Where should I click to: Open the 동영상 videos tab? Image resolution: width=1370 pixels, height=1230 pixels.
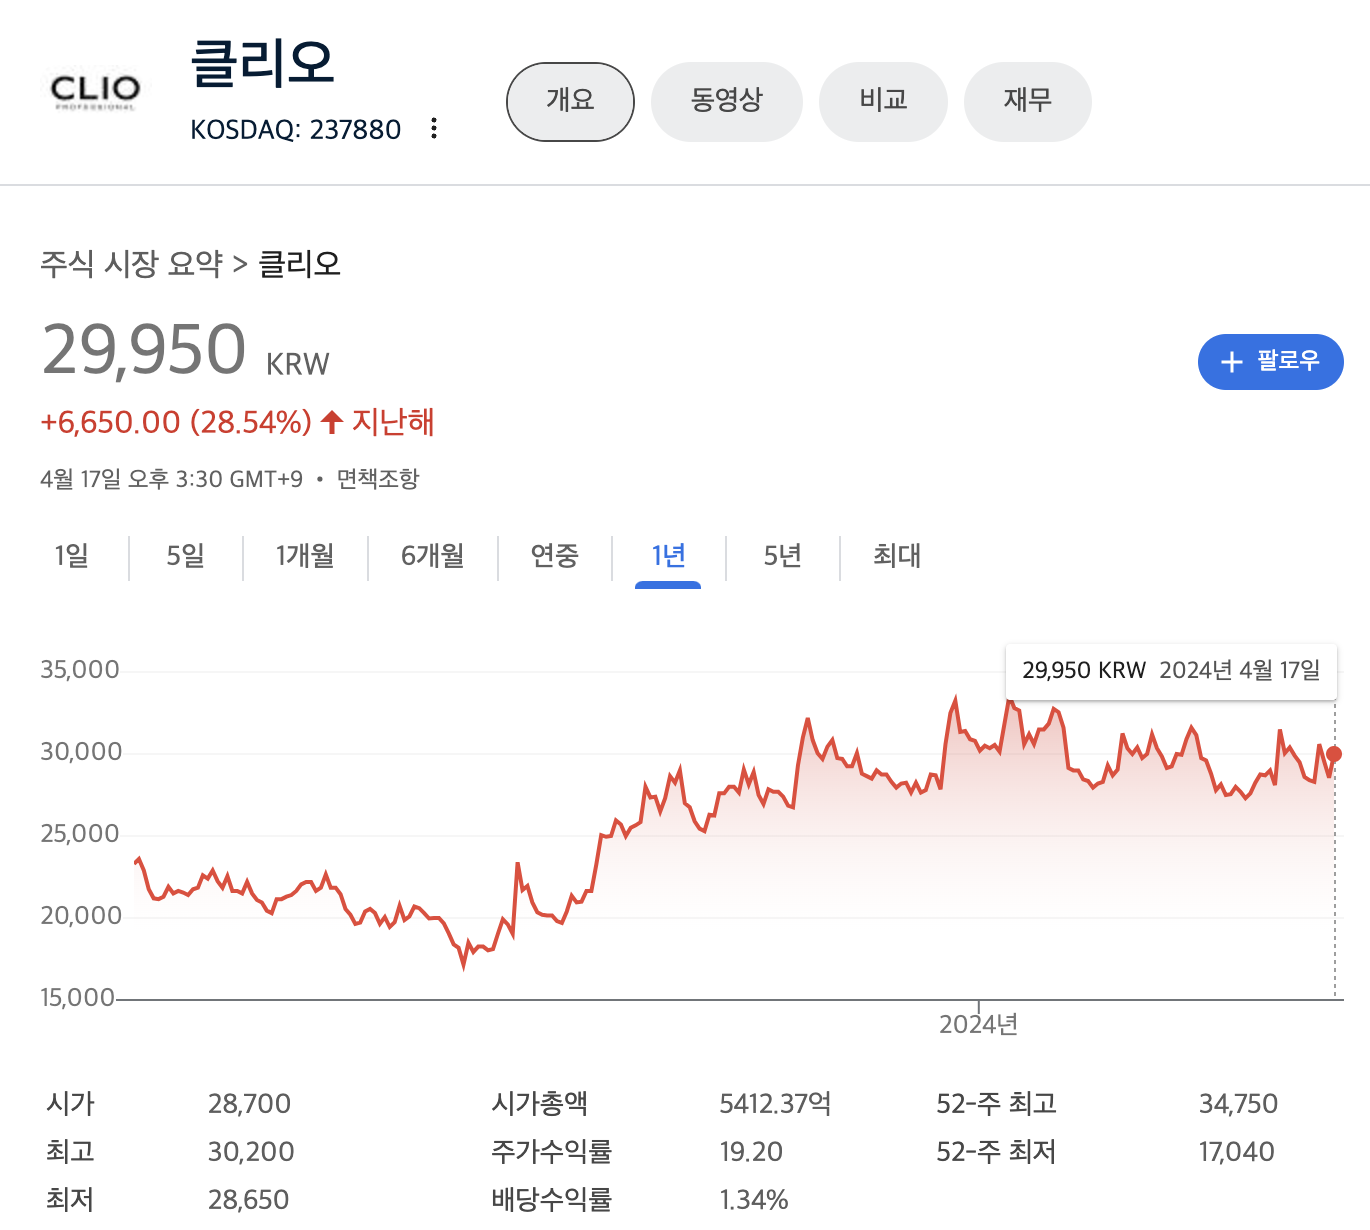[x=726, y=101]
